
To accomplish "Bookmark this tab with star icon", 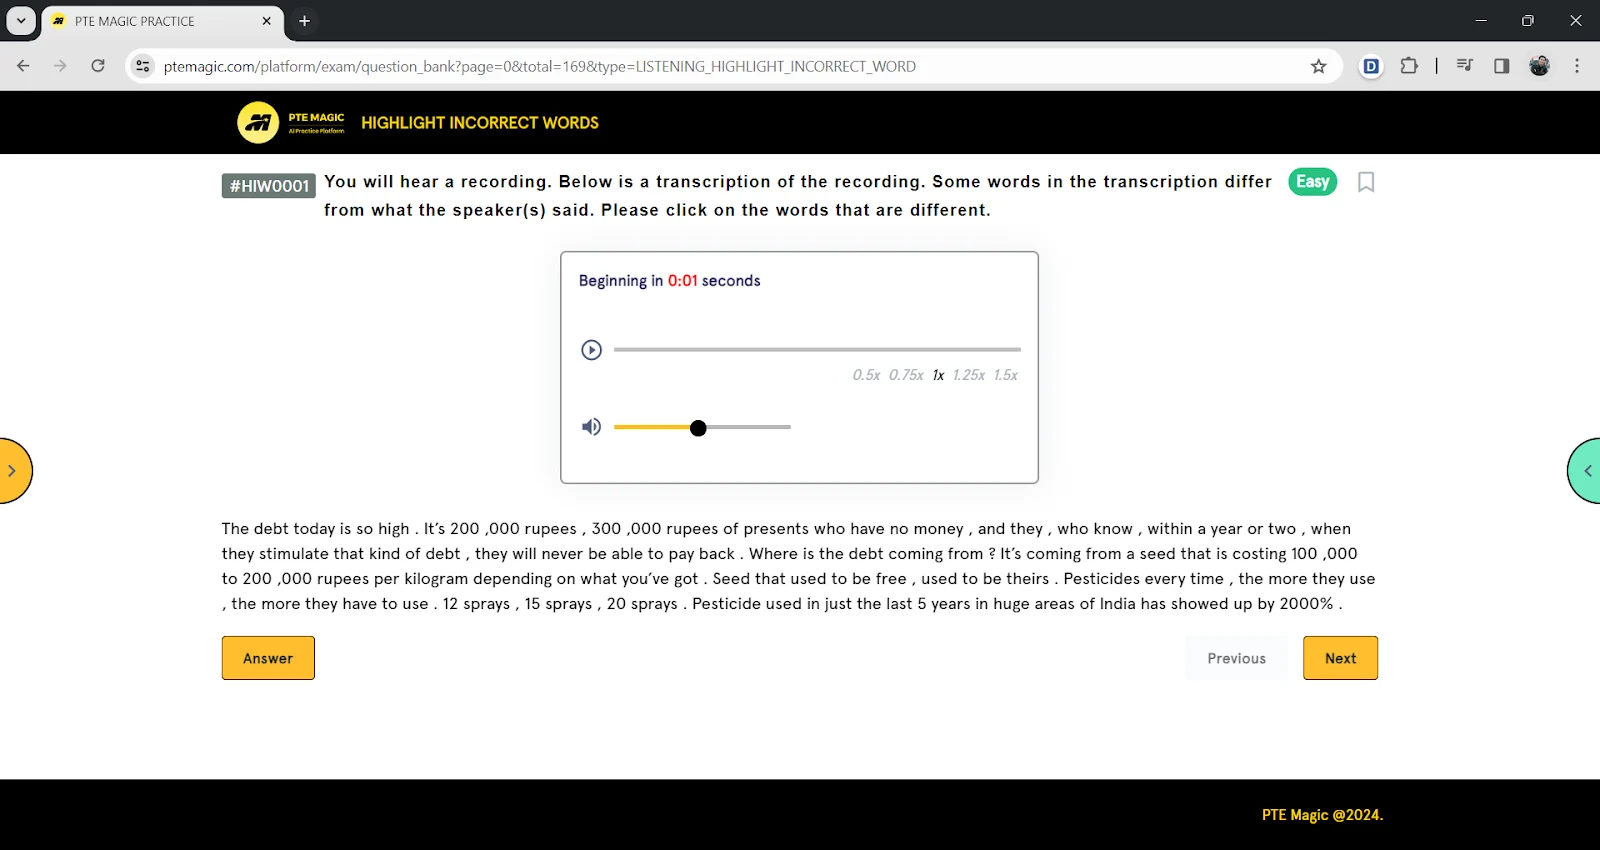I will tap(1318, 66).
